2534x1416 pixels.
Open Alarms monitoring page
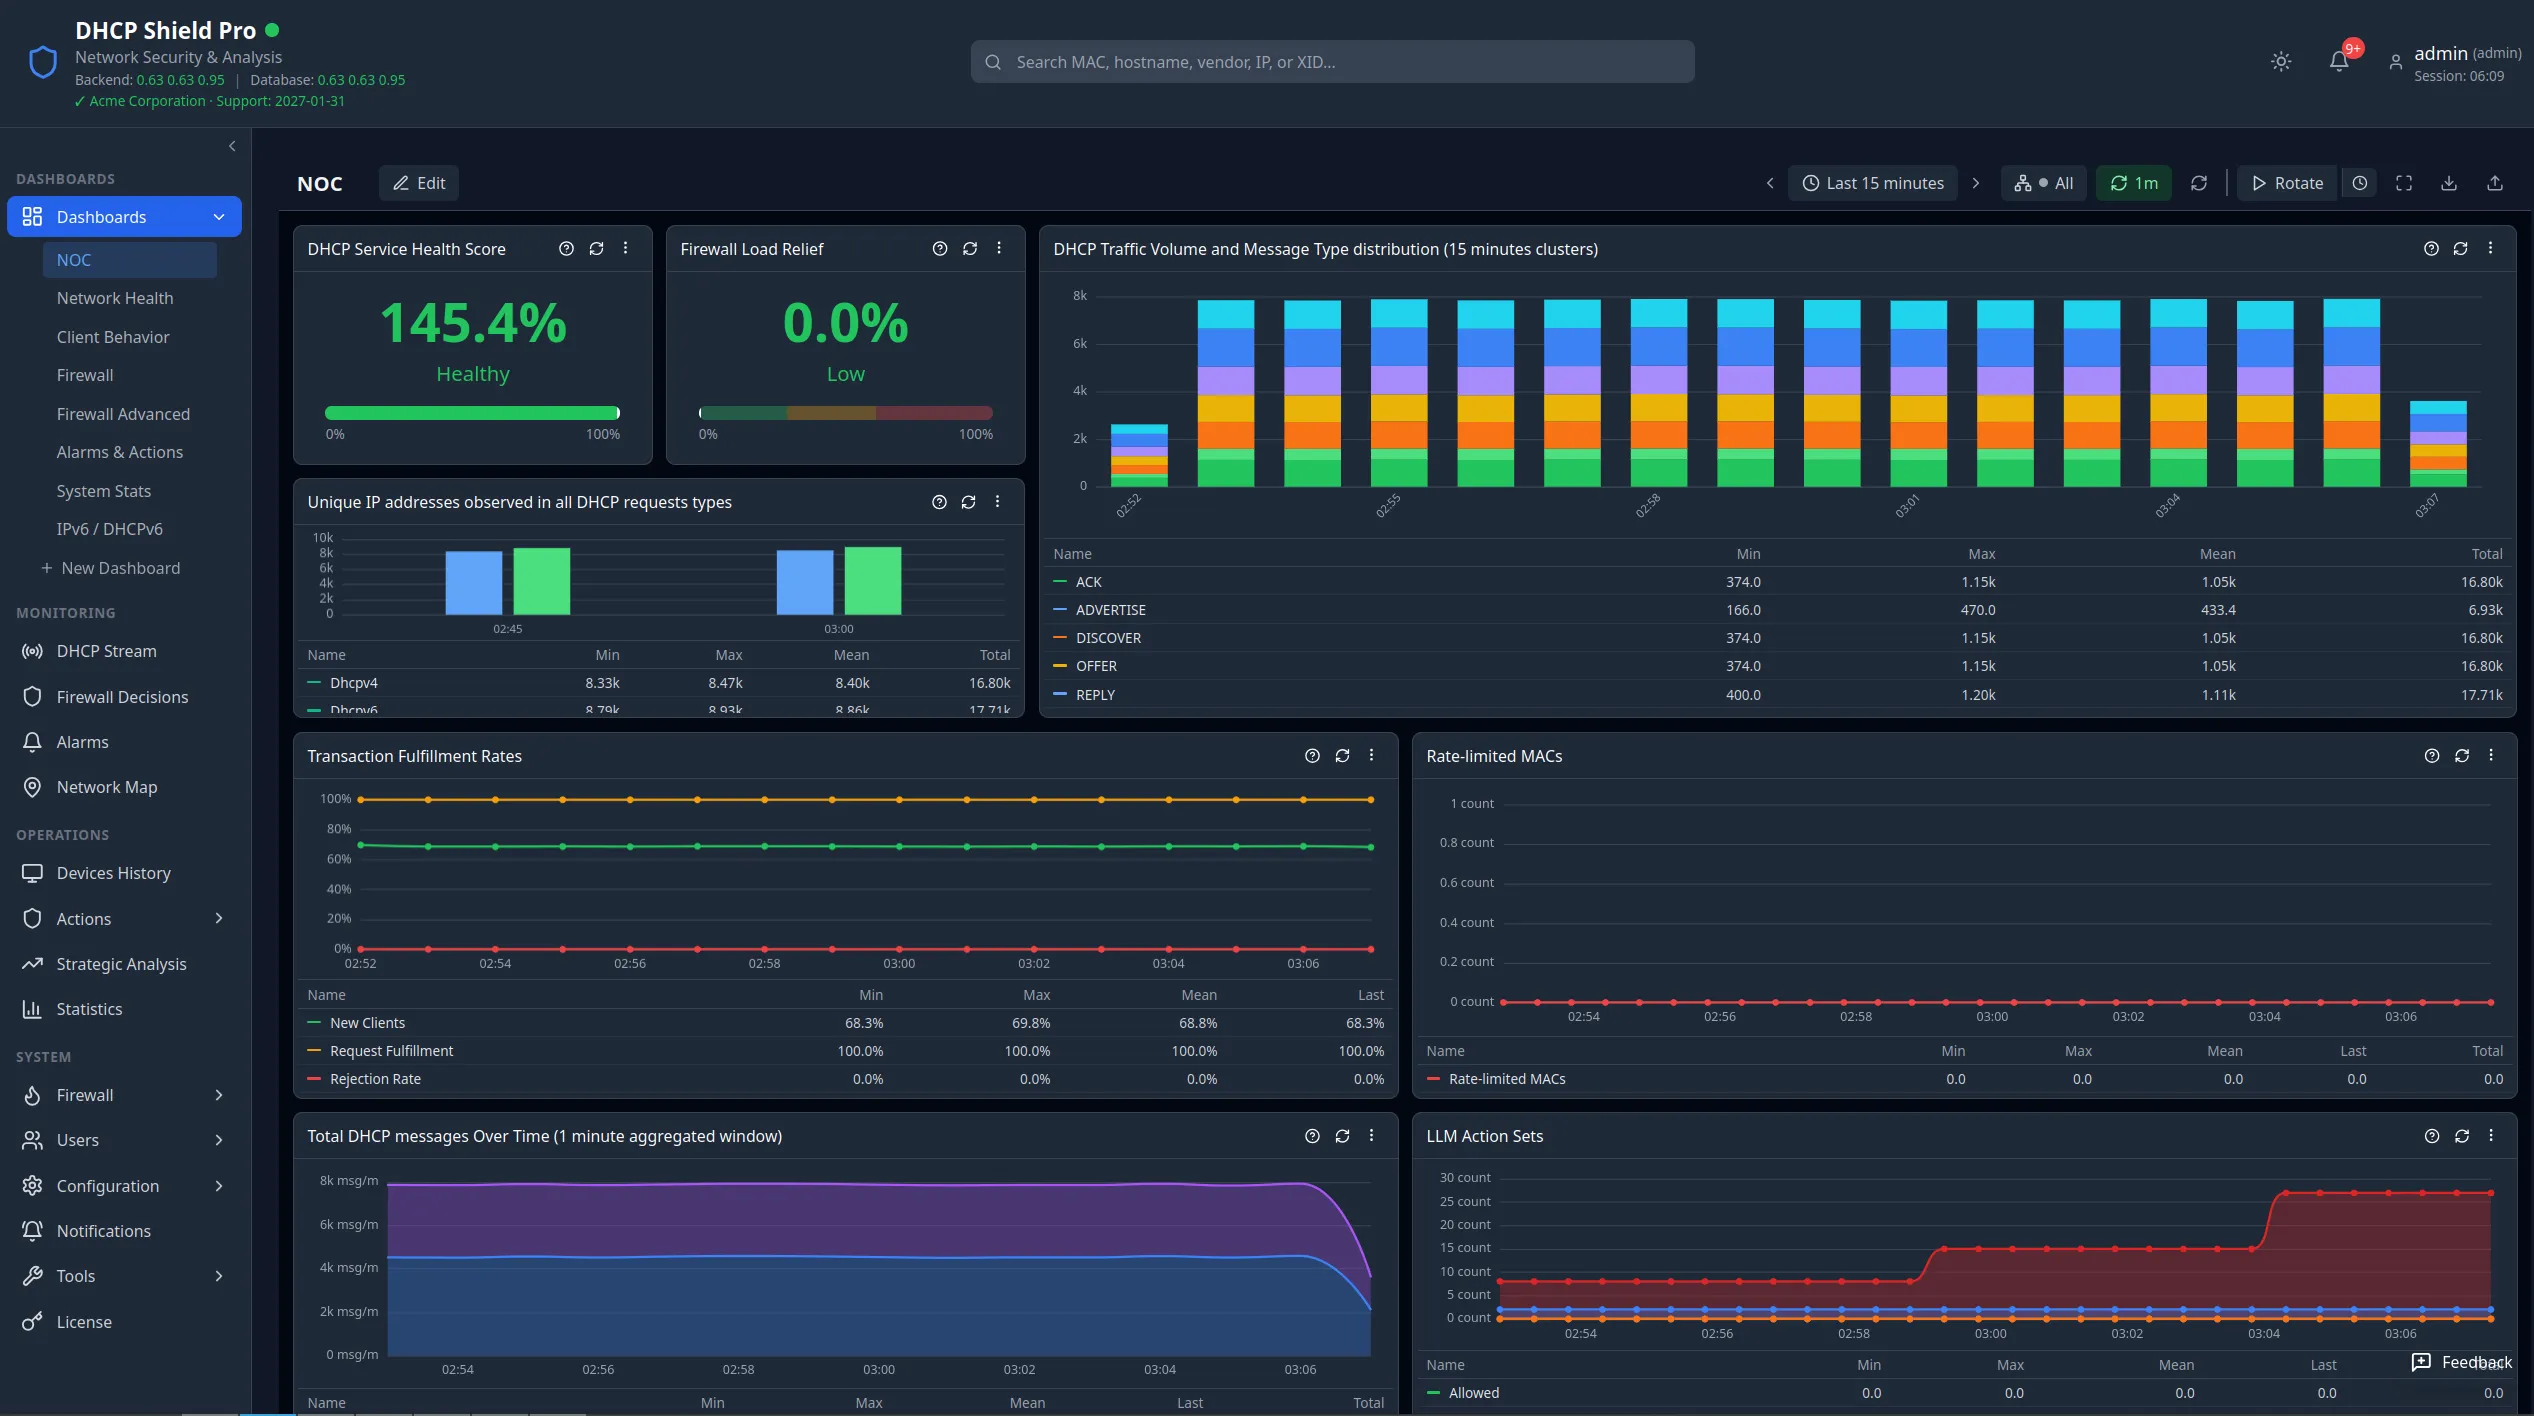point(124,742)
